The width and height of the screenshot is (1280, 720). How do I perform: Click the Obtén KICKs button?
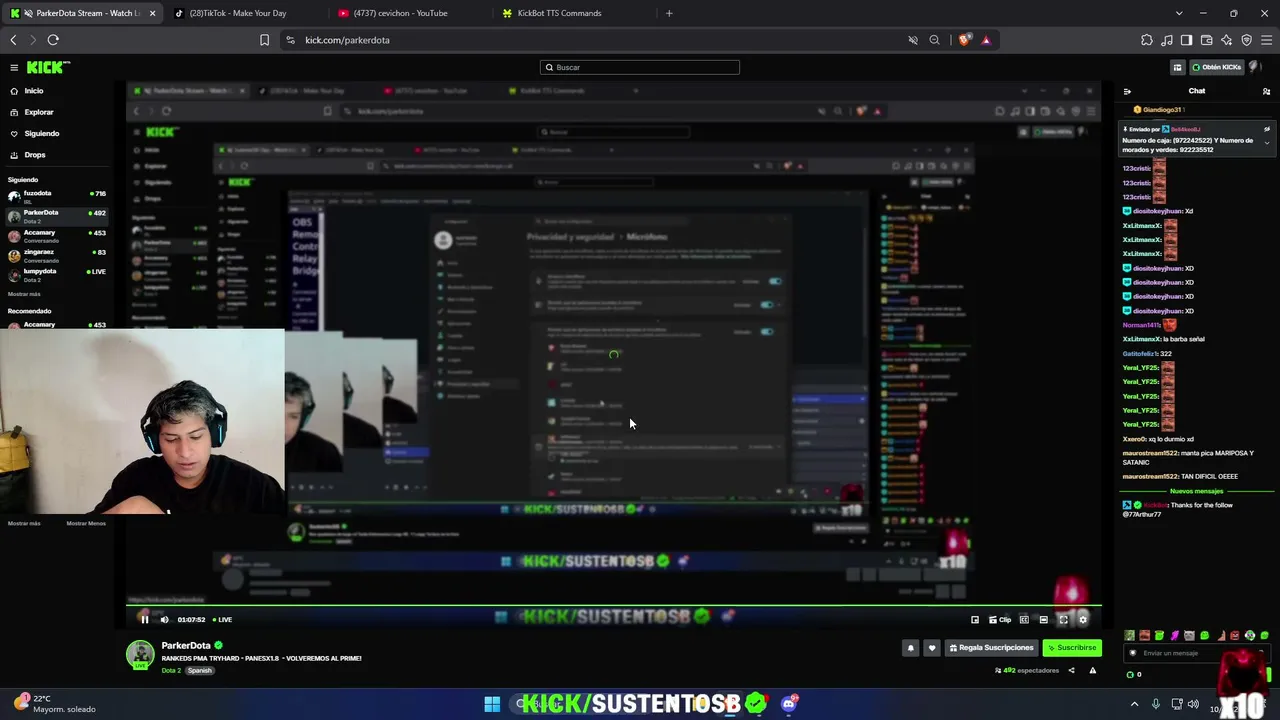(x=1217, y=67)
